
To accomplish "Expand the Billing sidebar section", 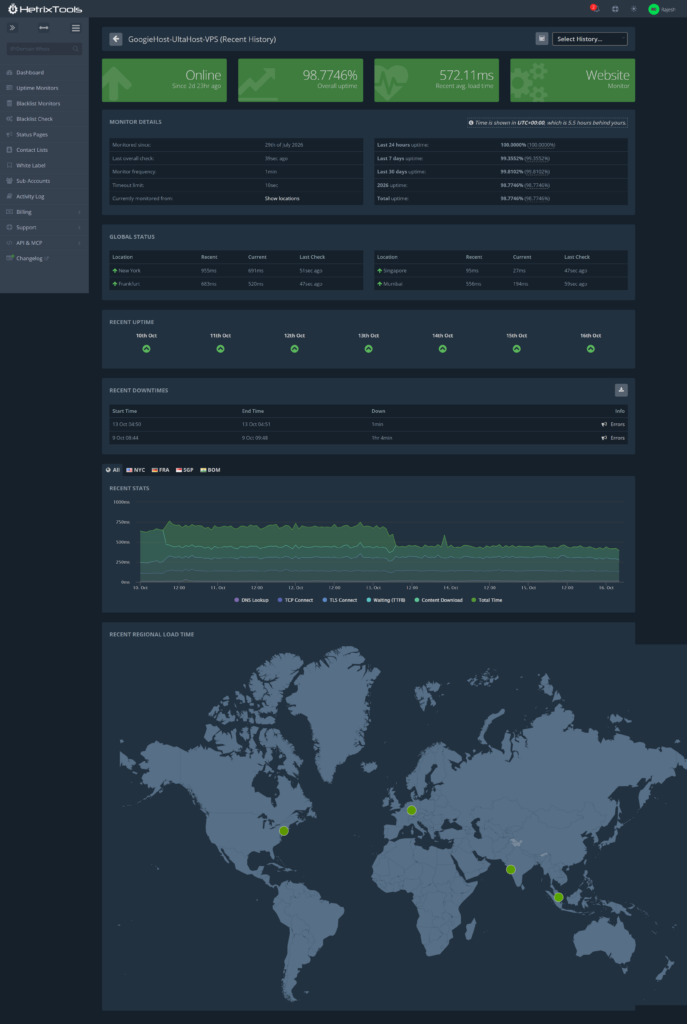I will point(44,212).
